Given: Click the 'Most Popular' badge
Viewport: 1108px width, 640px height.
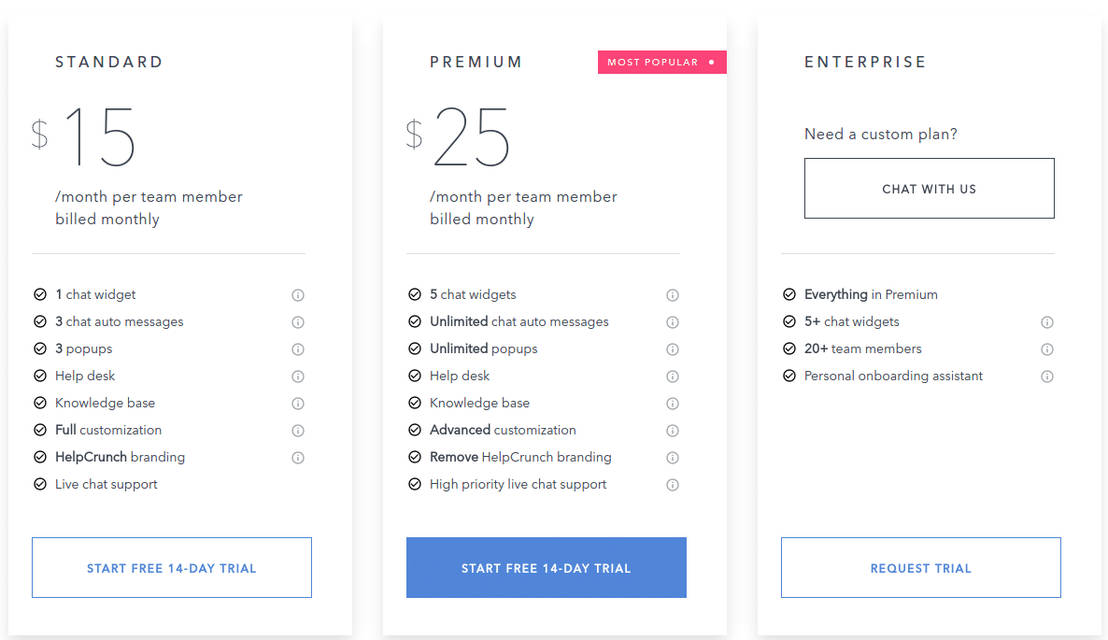Looking at the screenshot, I should tap(661, 62).
